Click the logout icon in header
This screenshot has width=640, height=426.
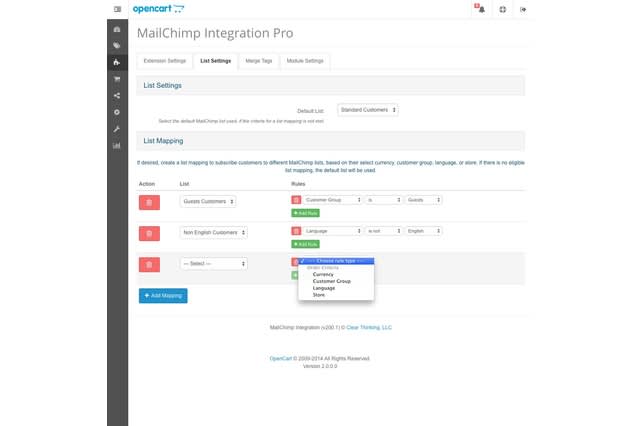click(523, 9)
